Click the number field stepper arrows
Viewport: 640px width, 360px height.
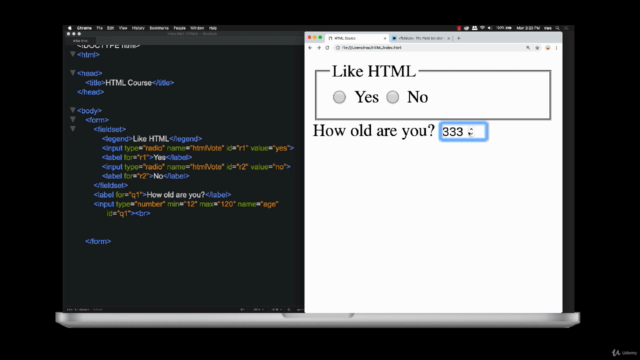tap(471, 131)
